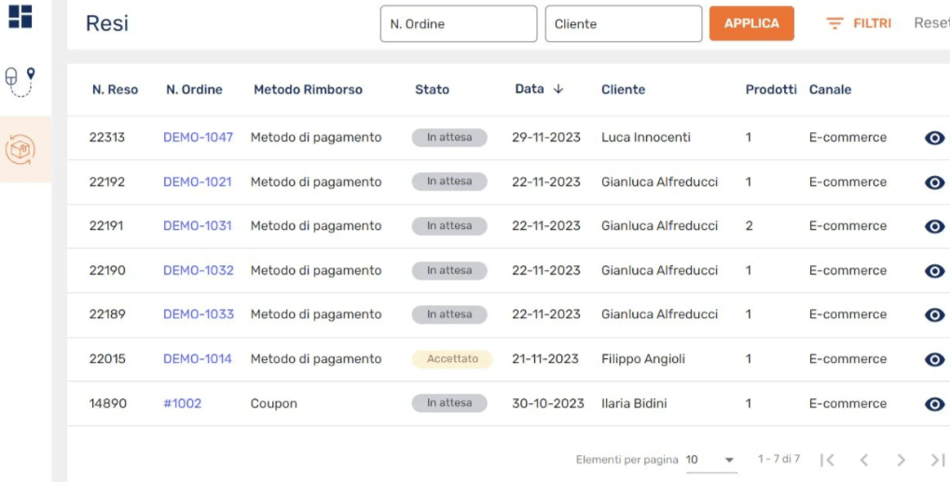Open order link DEMO-1047
950x482 pixels.
pyautogui.click(x=198, y=137)
